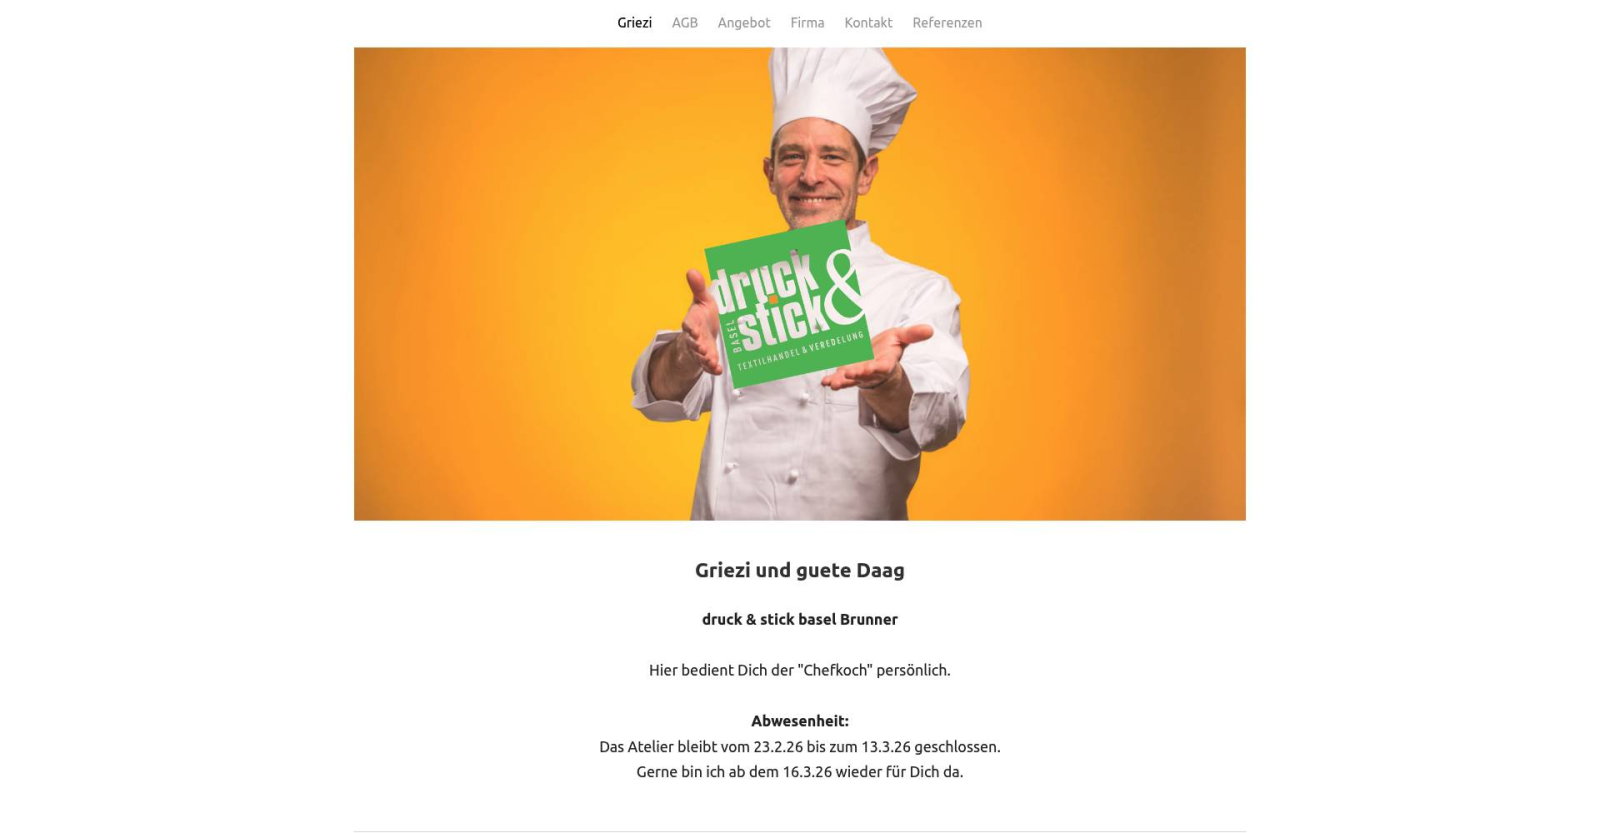The width and height of the screenshot is (1600, 833).
Task: Click the Atelier closed dates line
Action: pyautogui.click(x=800, y=747)
